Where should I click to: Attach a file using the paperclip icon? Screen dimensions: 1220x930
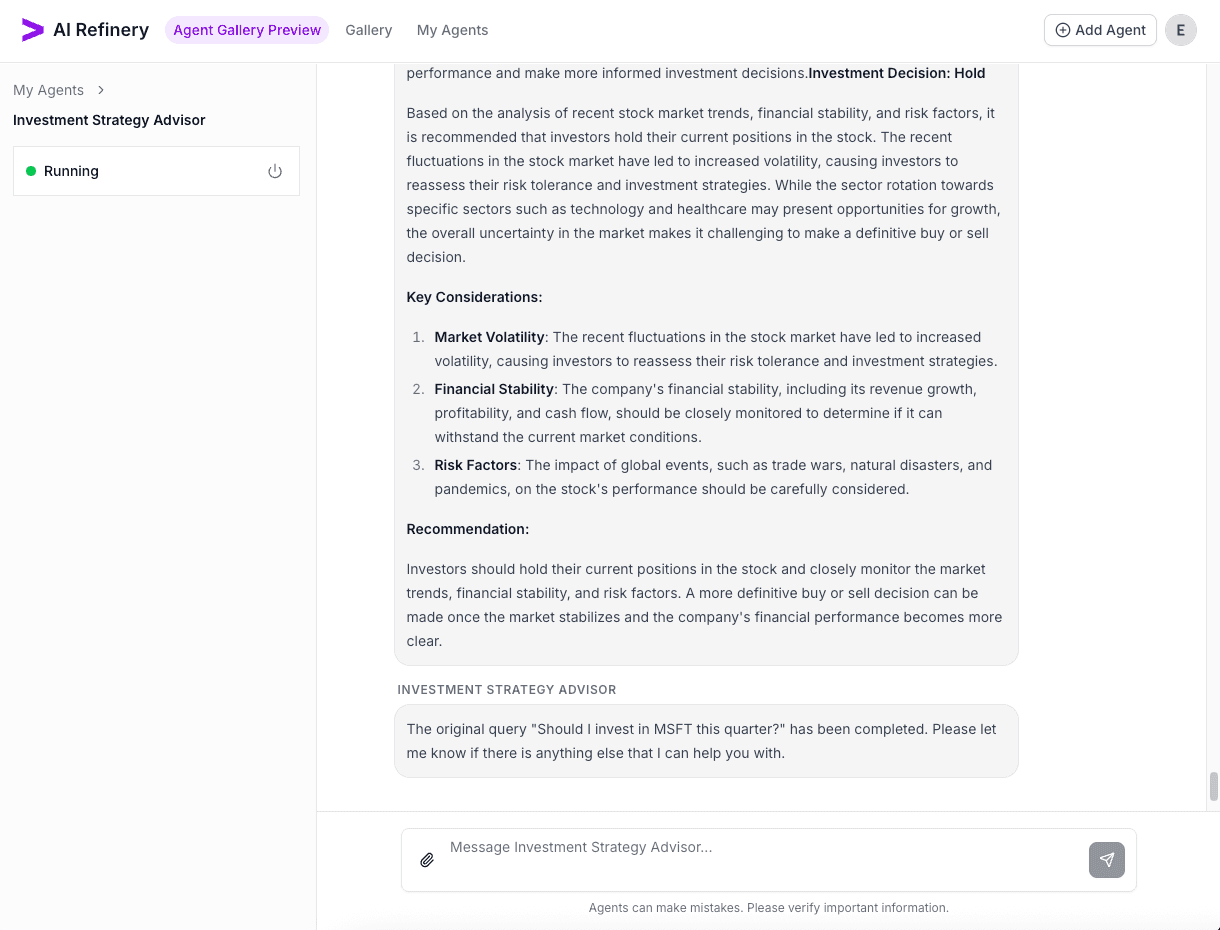tap(427, 859)
